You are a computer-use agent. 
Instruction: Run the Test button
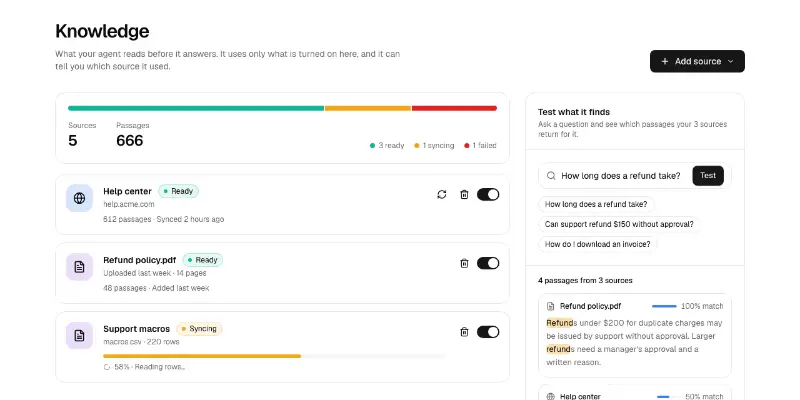[x=708, y=176]
